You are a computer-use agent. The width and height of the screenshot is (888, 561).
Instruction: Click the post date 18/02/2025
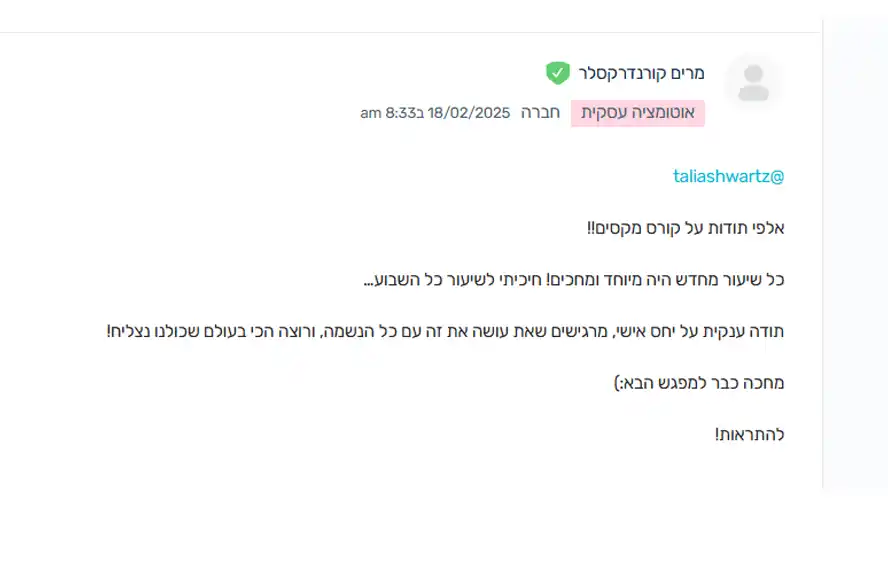(x=469, y=113)
